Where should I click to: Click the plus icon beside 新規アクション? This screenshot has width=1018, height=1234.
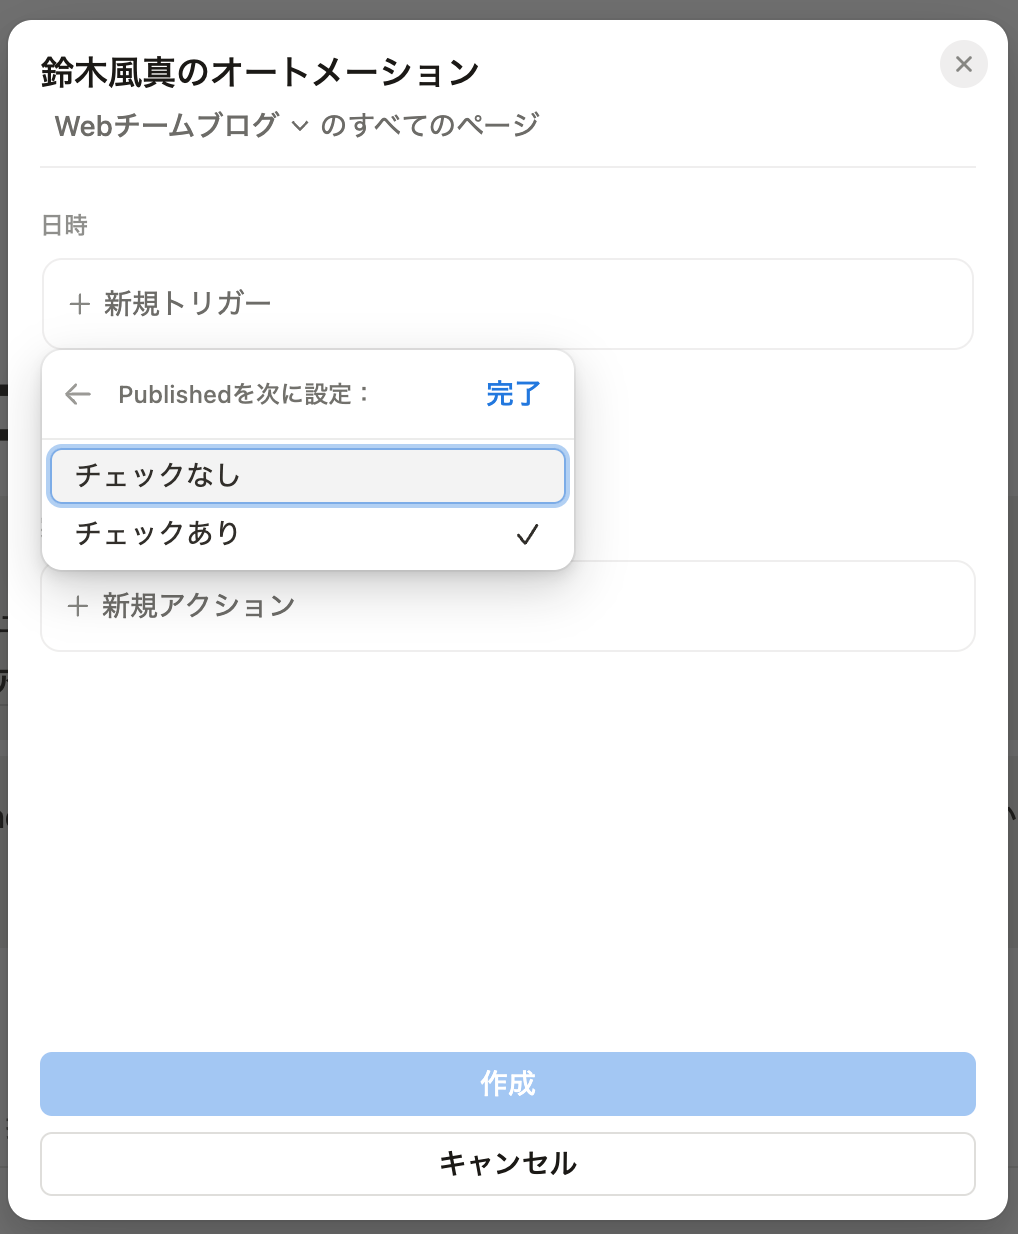[78, 606]
